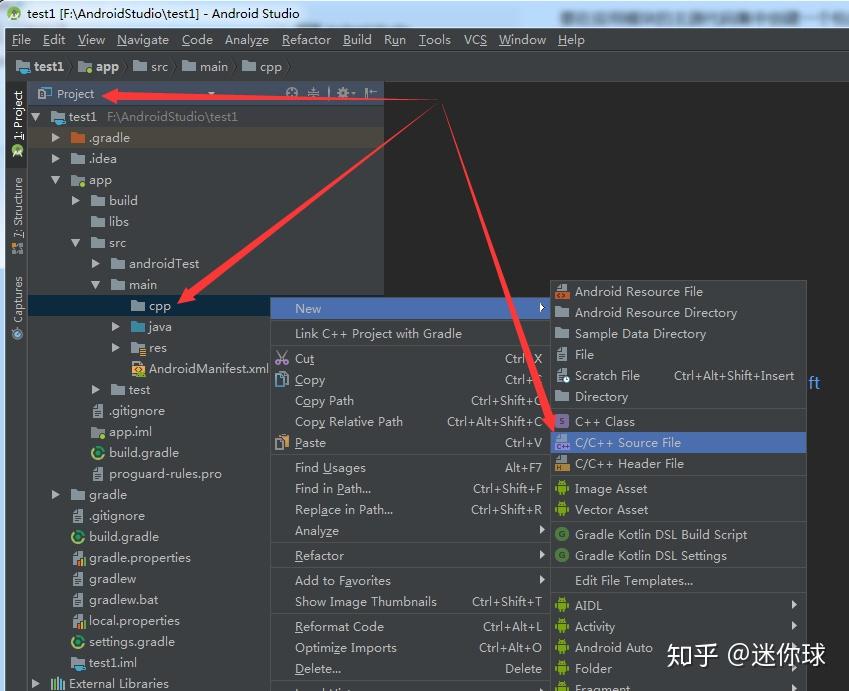
Task: Select Find Usages from context menu
Action: (x=410, y=467)
